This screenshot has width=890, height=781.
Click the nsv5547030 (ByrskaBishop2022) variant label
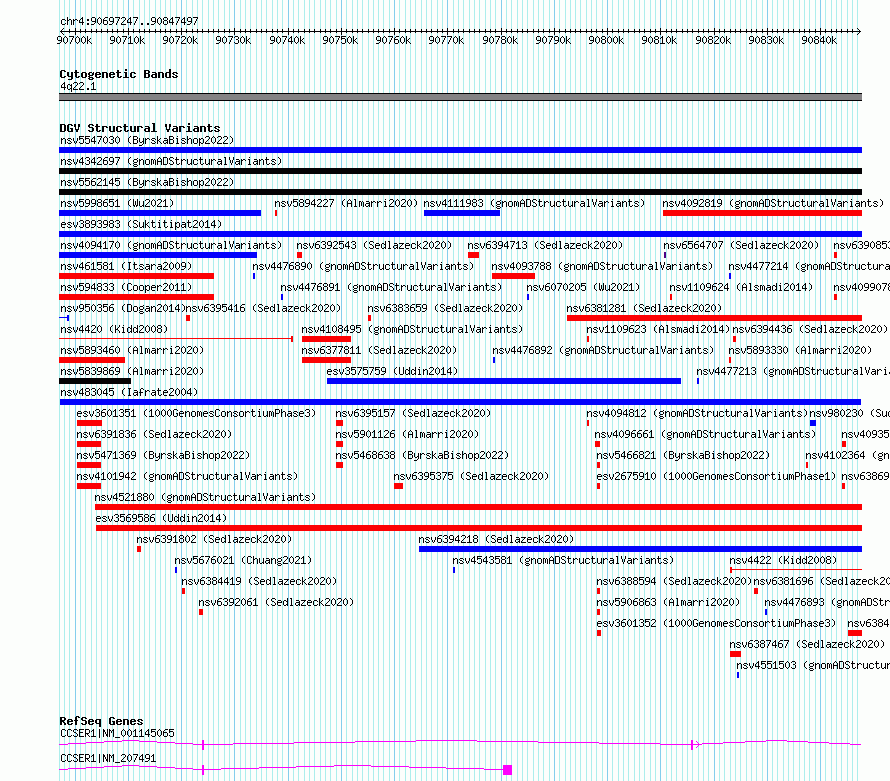pyautogui.click(x=147, y=140)
